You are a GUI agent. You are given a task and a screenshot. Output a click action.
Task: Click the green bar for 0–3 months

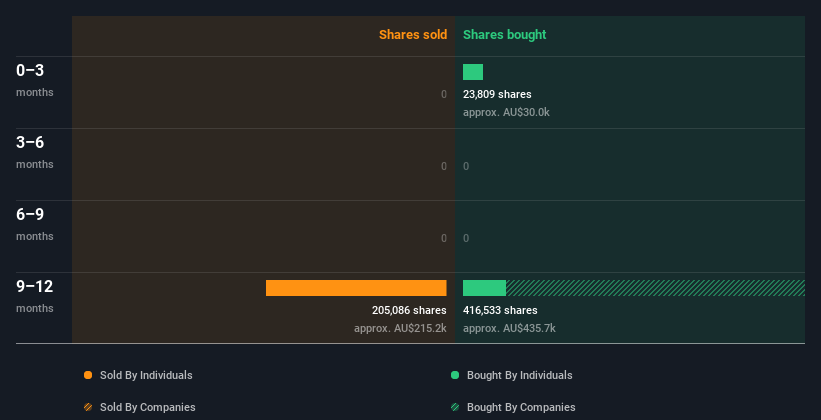(473, 72)
